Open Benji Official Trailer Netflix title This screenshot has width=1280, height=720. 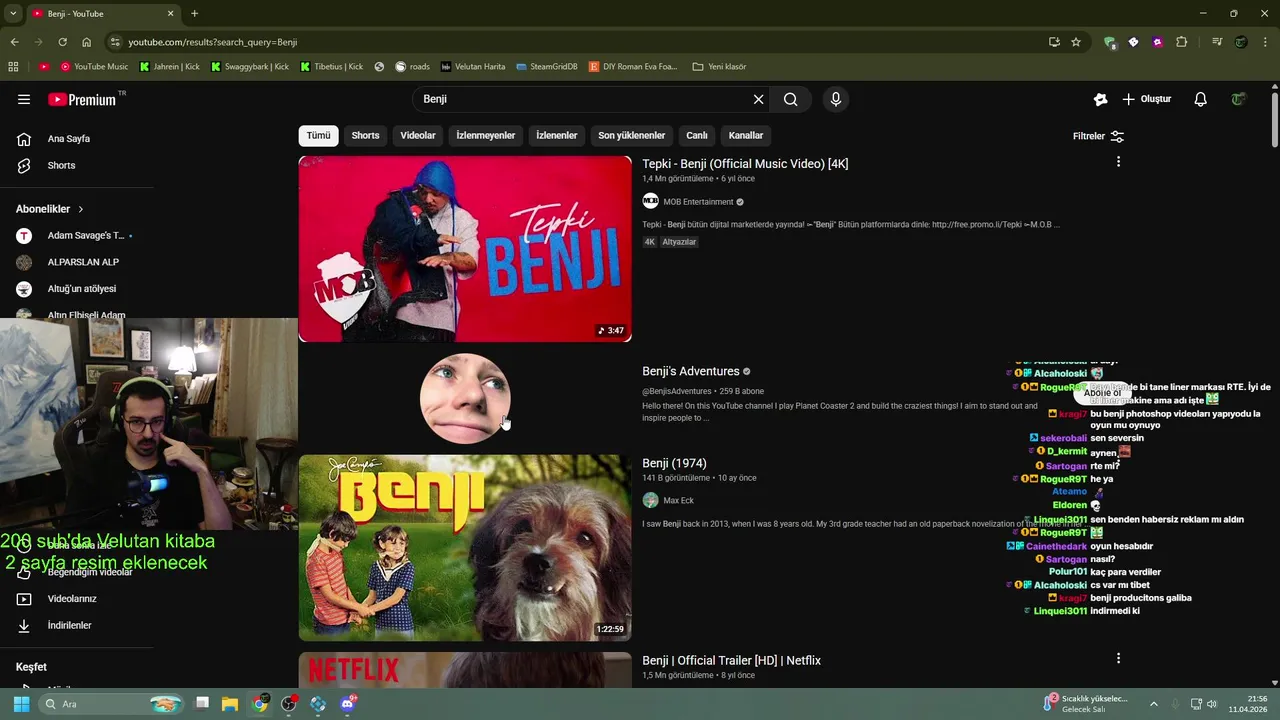pyautogui.click(x=731, y=660)
